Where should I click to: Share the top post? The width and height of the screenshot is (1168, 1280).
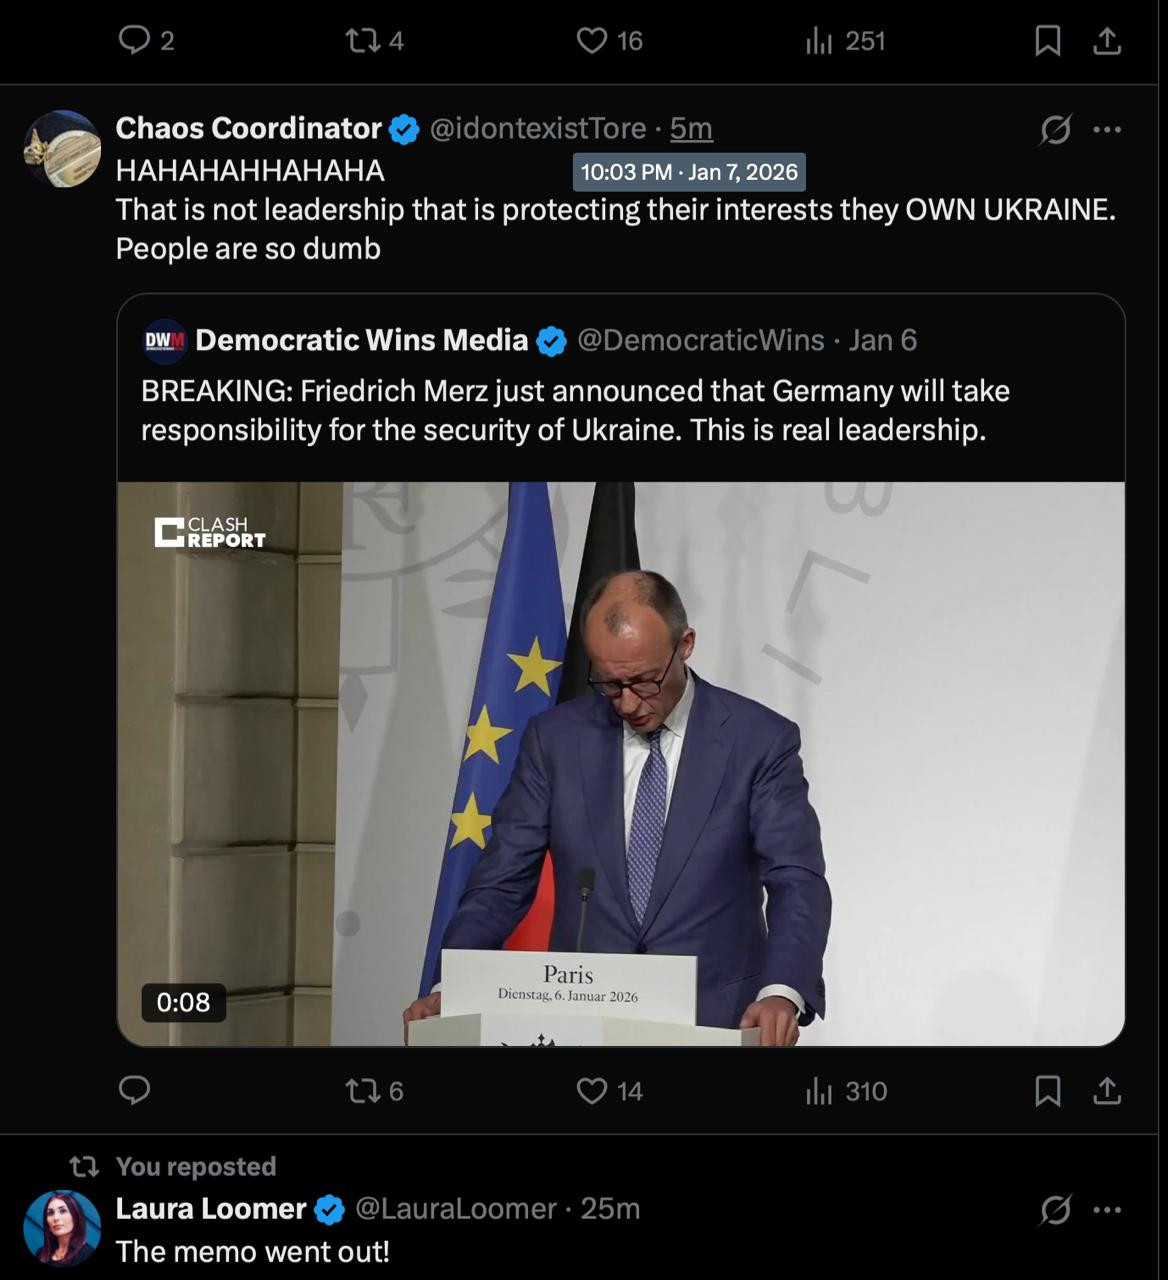pyautogui.click(x=1106, y=40)
